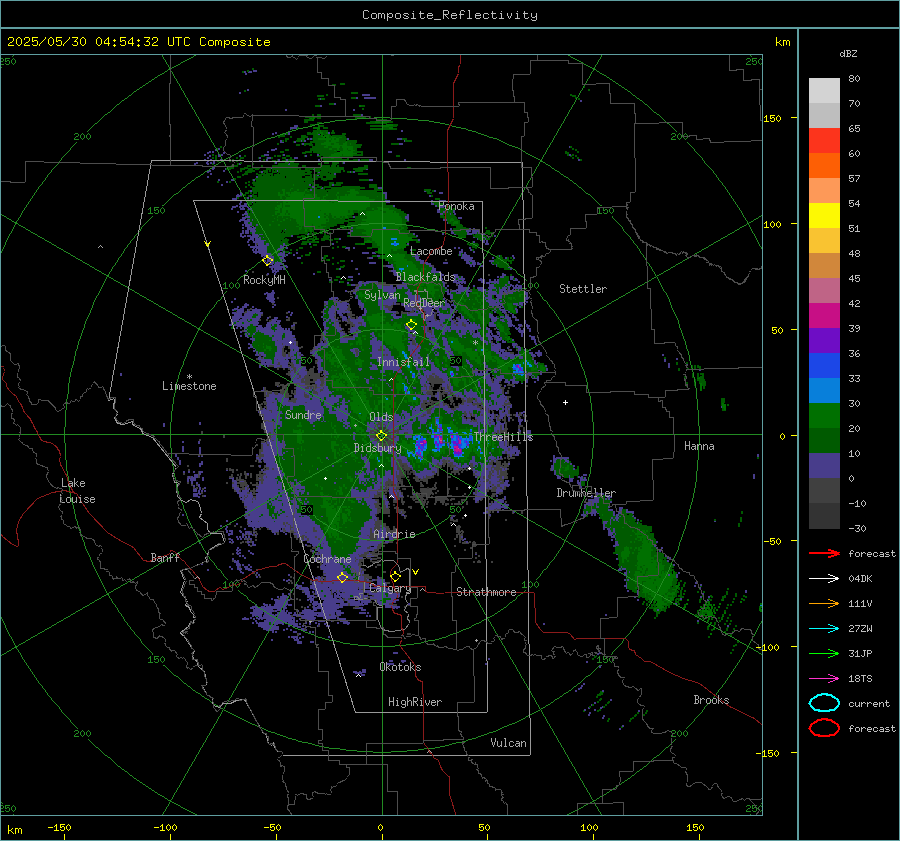Screen dimensions: 900x841
Task: Click the Cochrane city label
Action: [x=327, y=559]
